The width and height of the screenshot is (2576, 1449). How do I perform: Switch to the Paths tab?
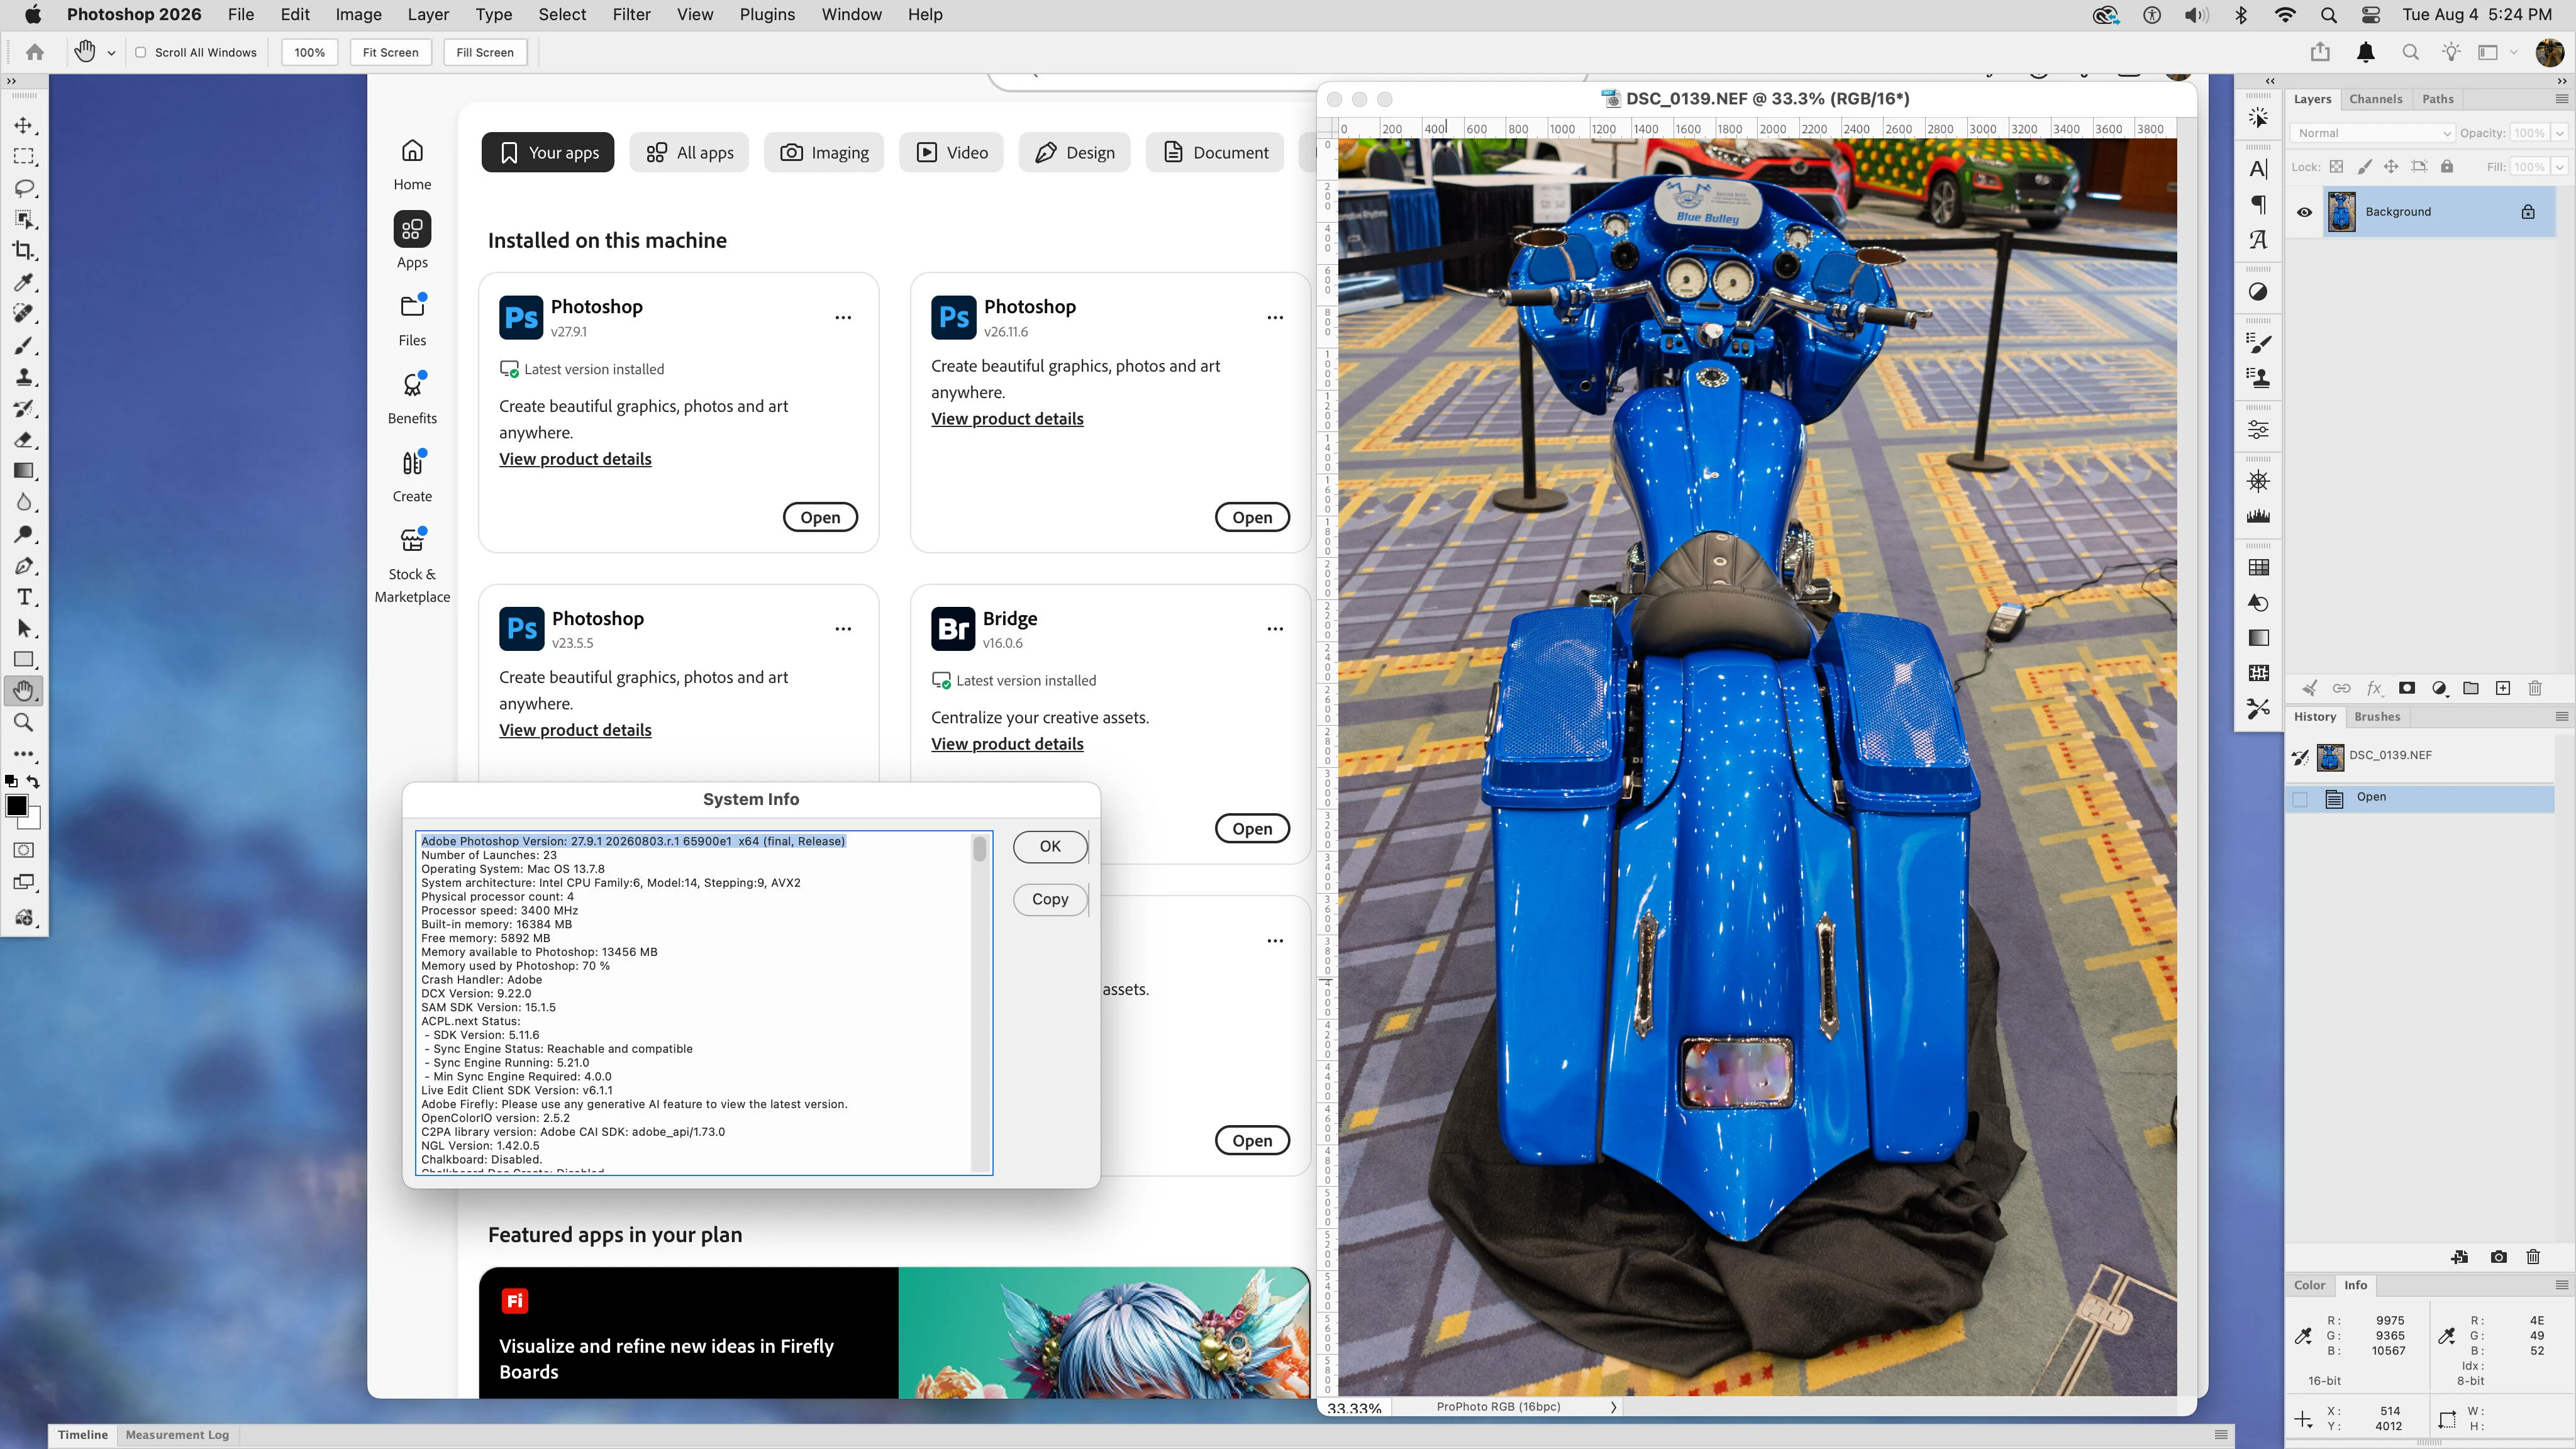[x=2437, y=99]
